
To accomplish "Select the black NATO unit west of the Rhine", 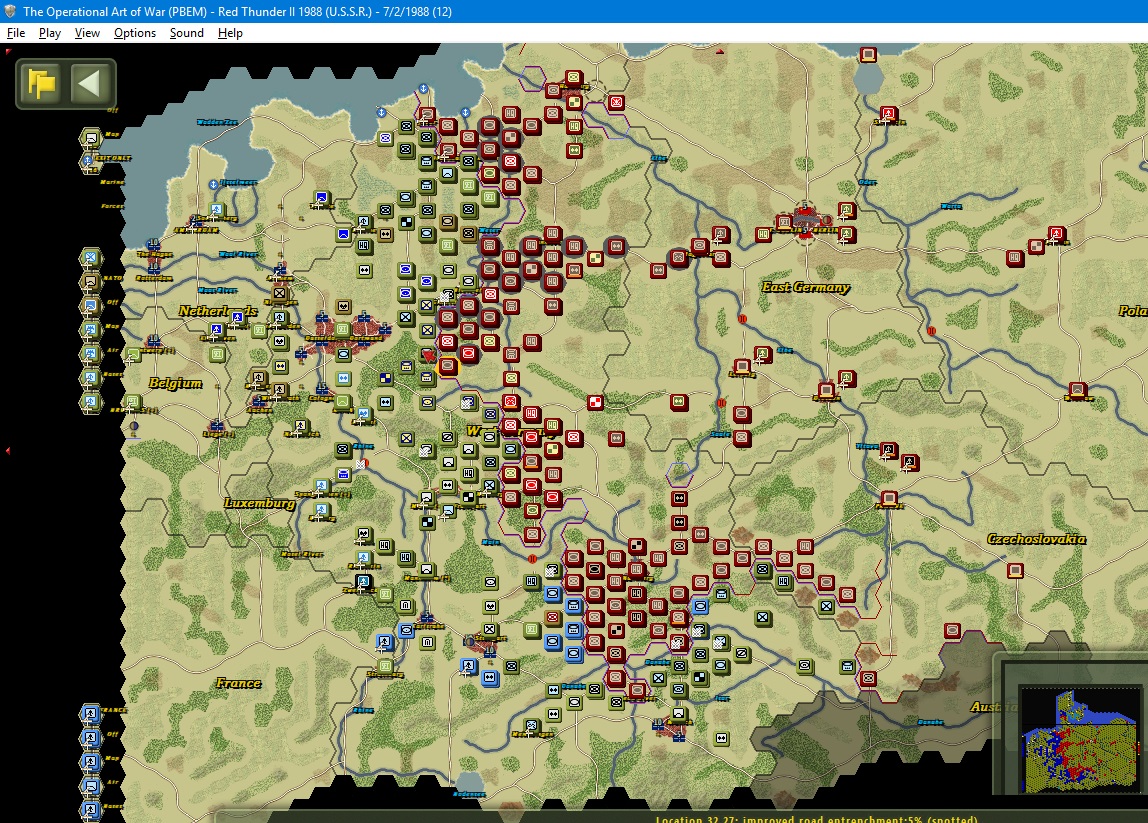I will pyautogui.click(x=362, y=582).
